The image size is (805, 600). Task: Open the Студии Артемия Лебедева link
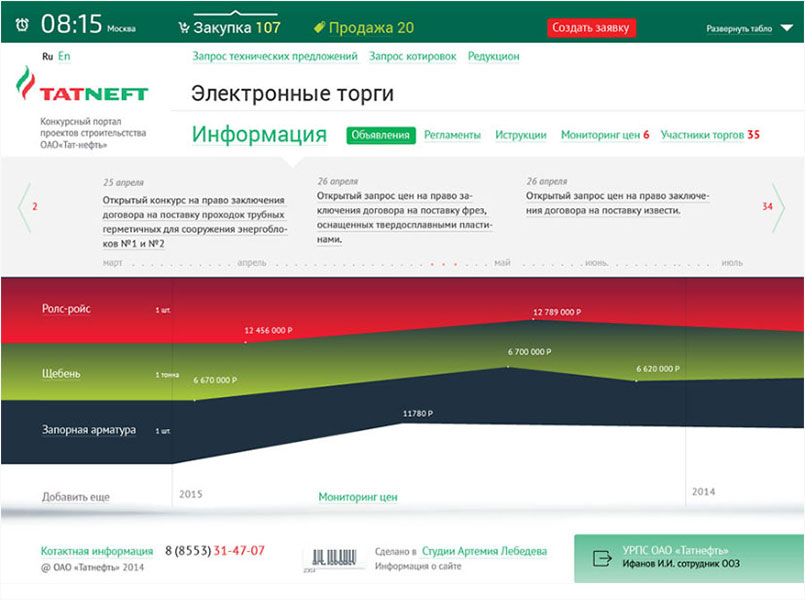484,551
